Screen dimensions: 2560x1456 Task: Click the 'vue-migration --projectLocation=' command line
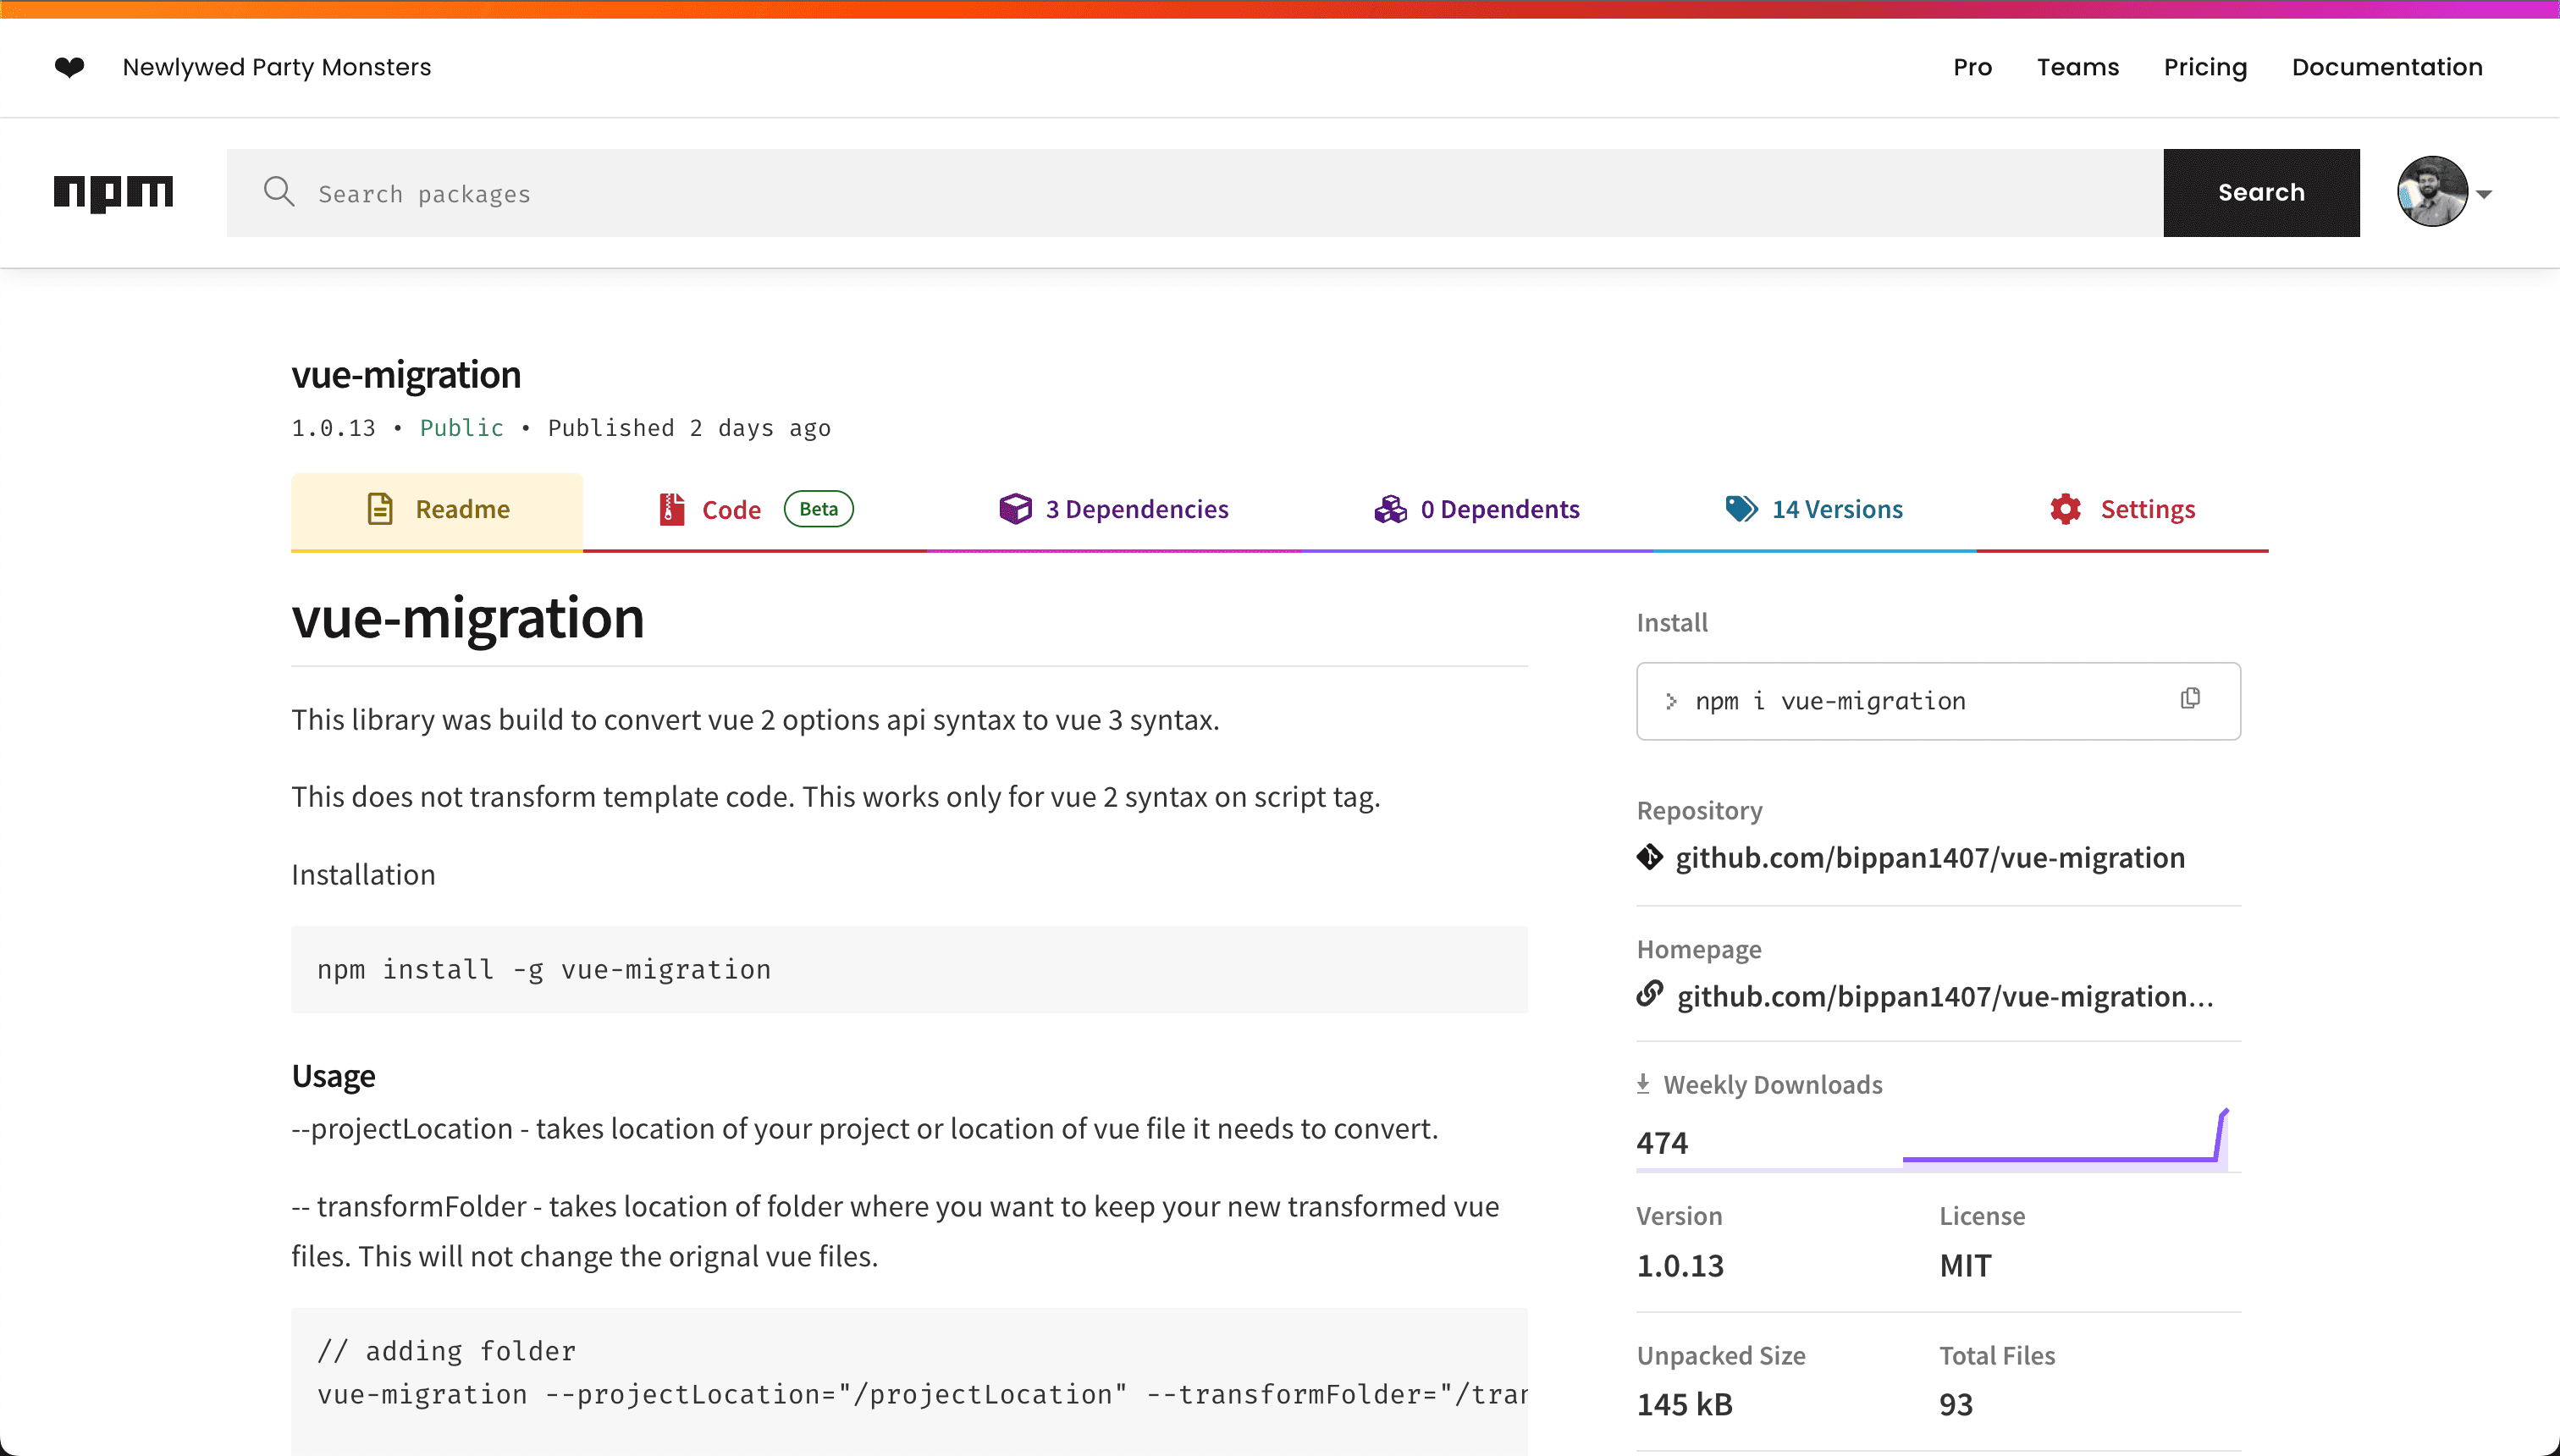click(922, 1394)
